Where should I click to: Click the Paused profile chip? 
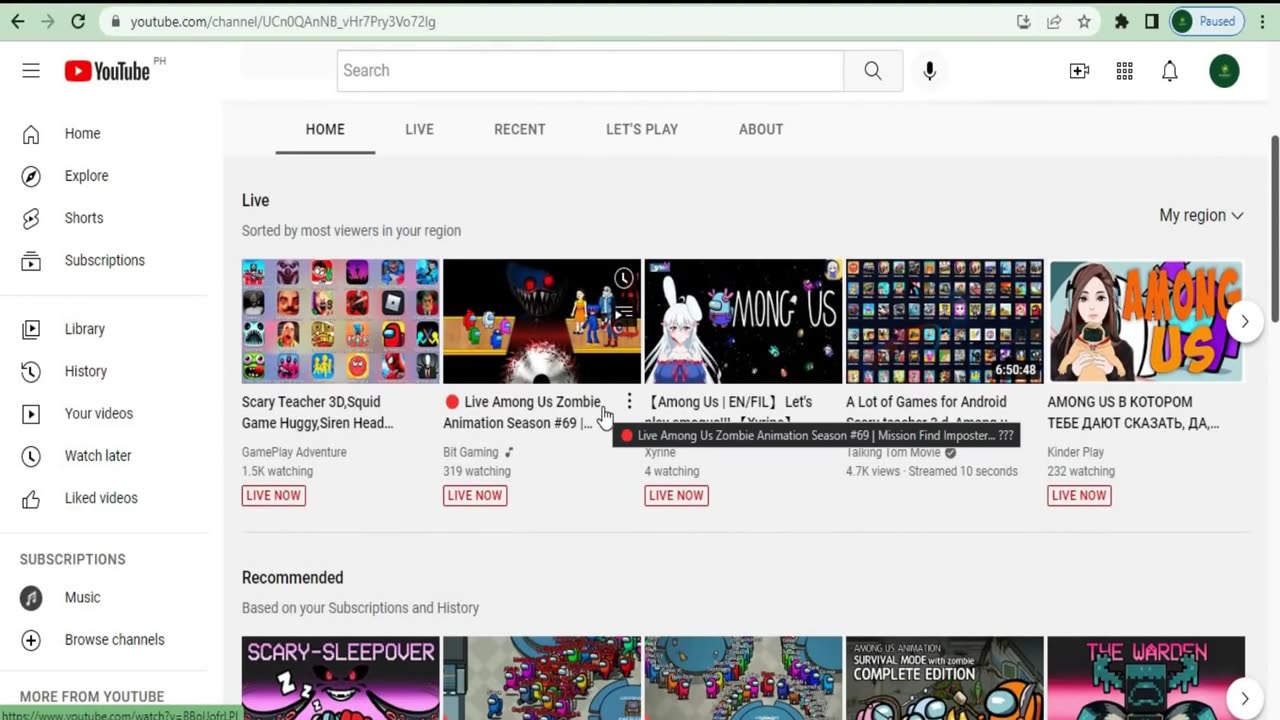click(1206, 21)
